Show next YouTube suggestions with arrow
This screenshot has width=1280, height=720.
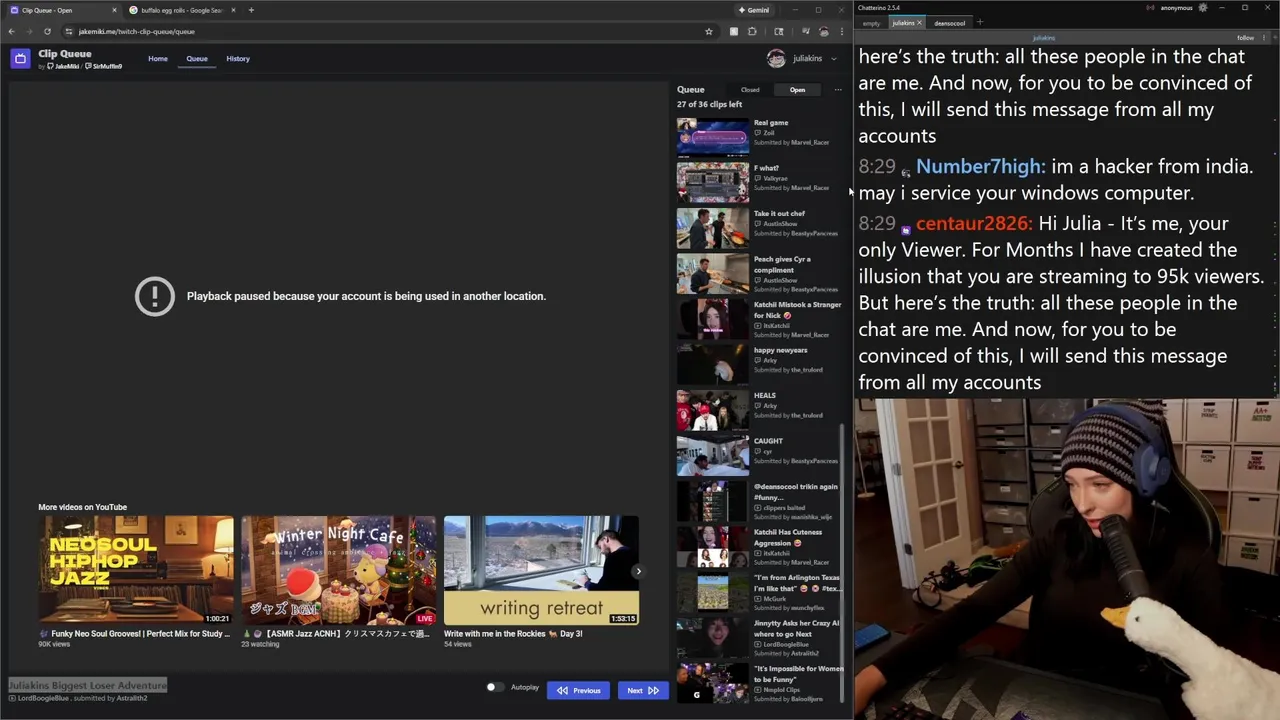(x=638, y=571)
